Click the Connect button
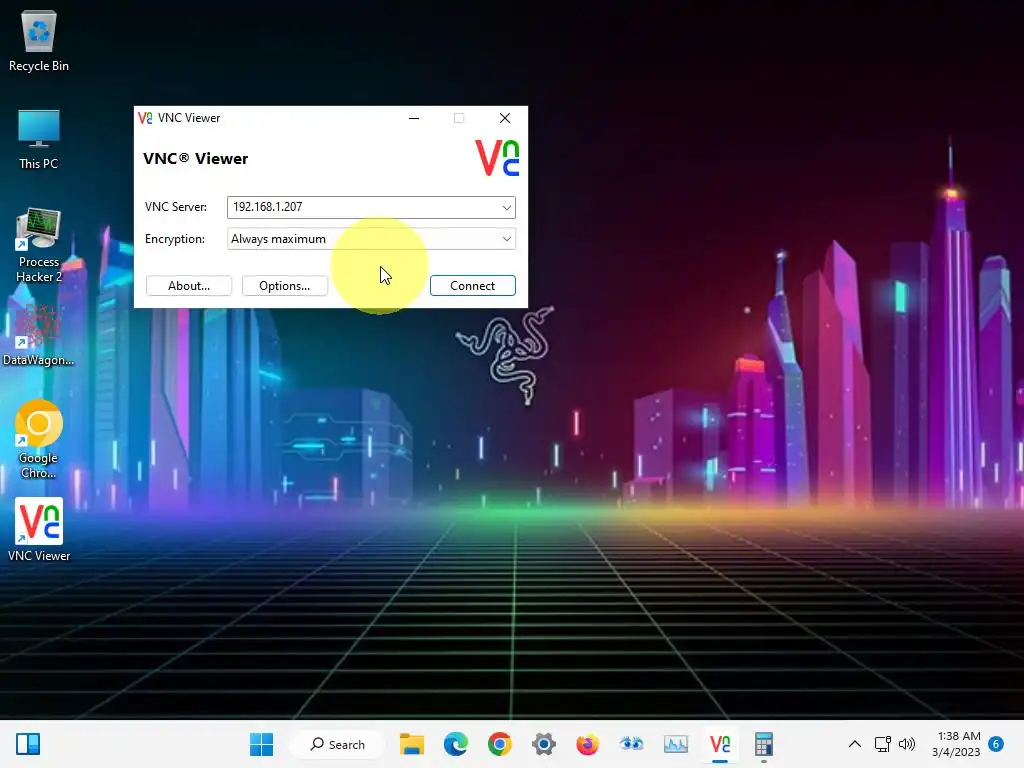The image size is (1024, 768). (473, 286)
